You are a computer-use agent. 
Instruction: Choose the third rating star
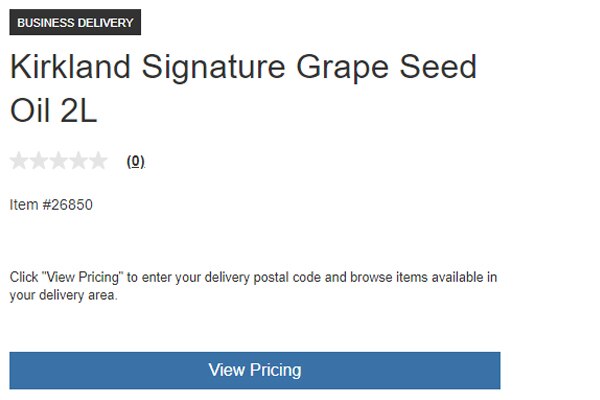point(59,161)
